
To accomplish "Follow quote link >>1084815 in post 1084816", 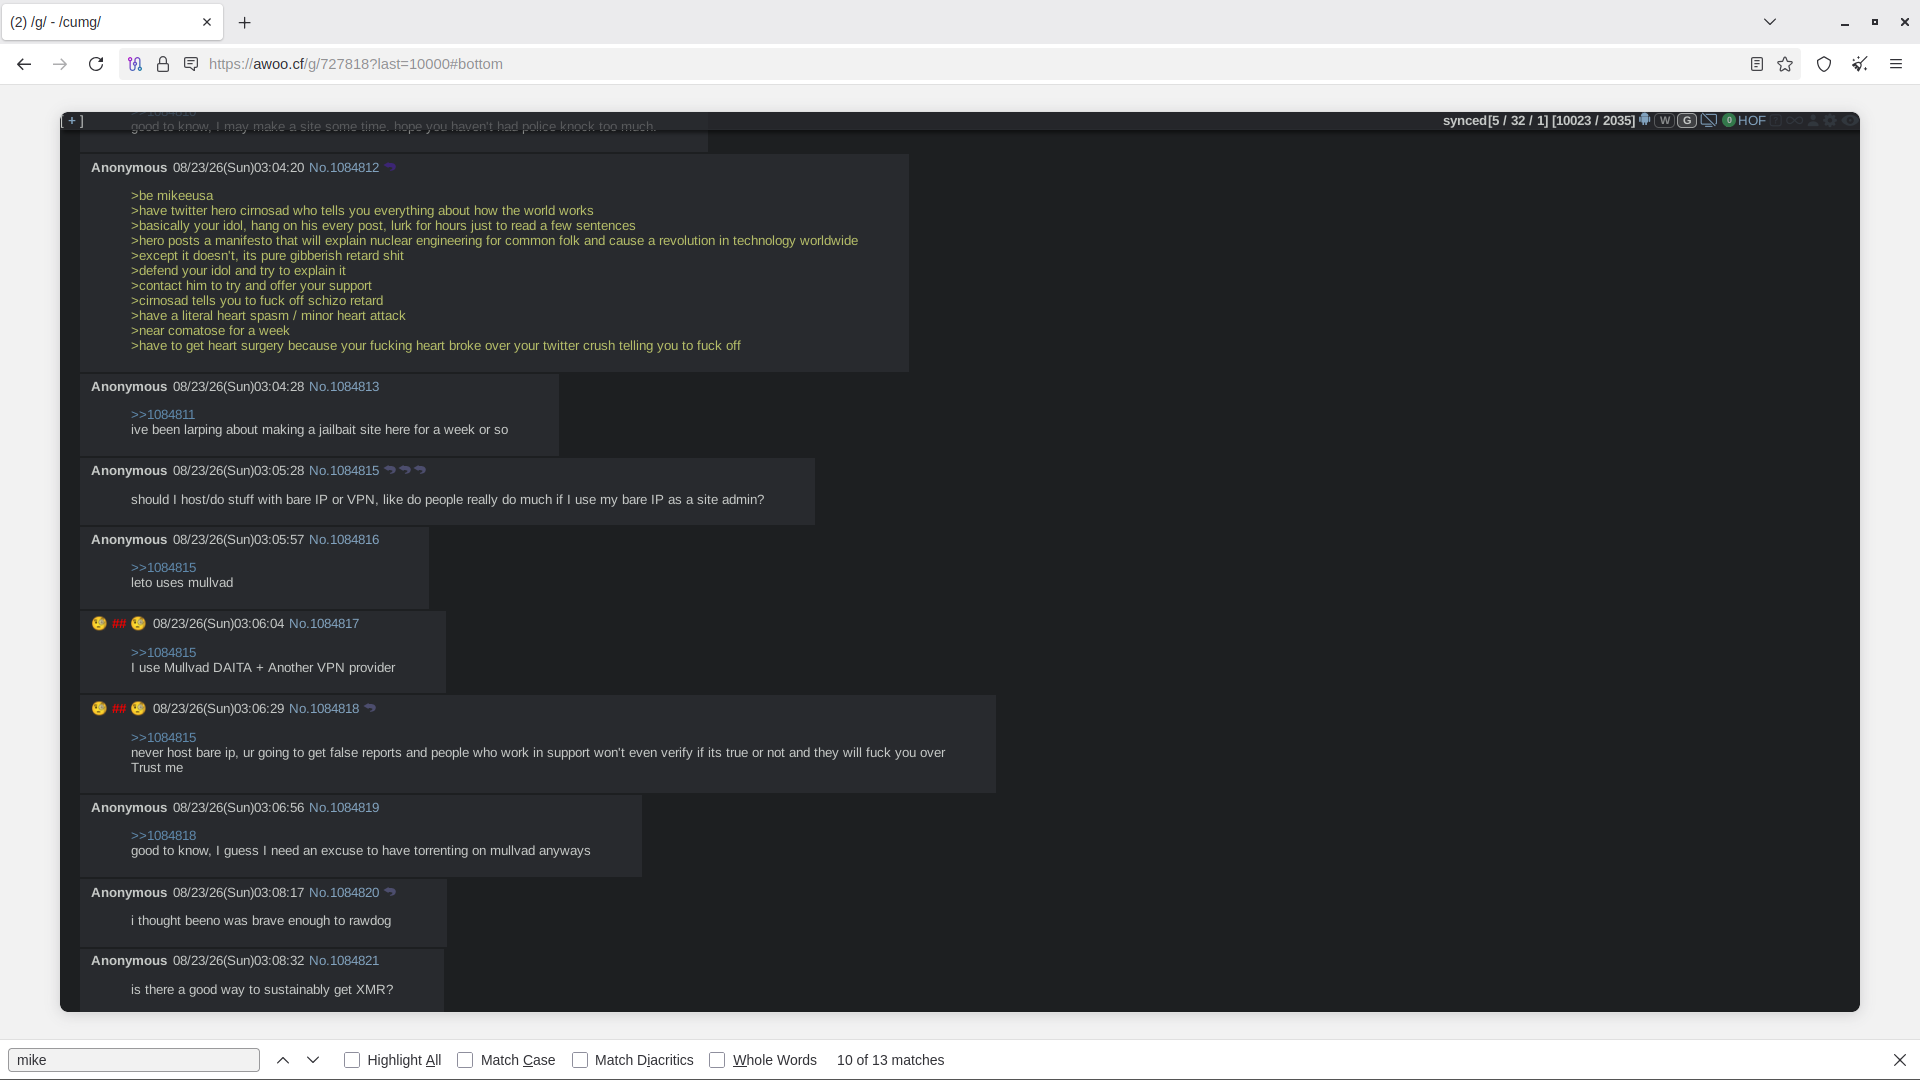I will [x=163, y=568].
